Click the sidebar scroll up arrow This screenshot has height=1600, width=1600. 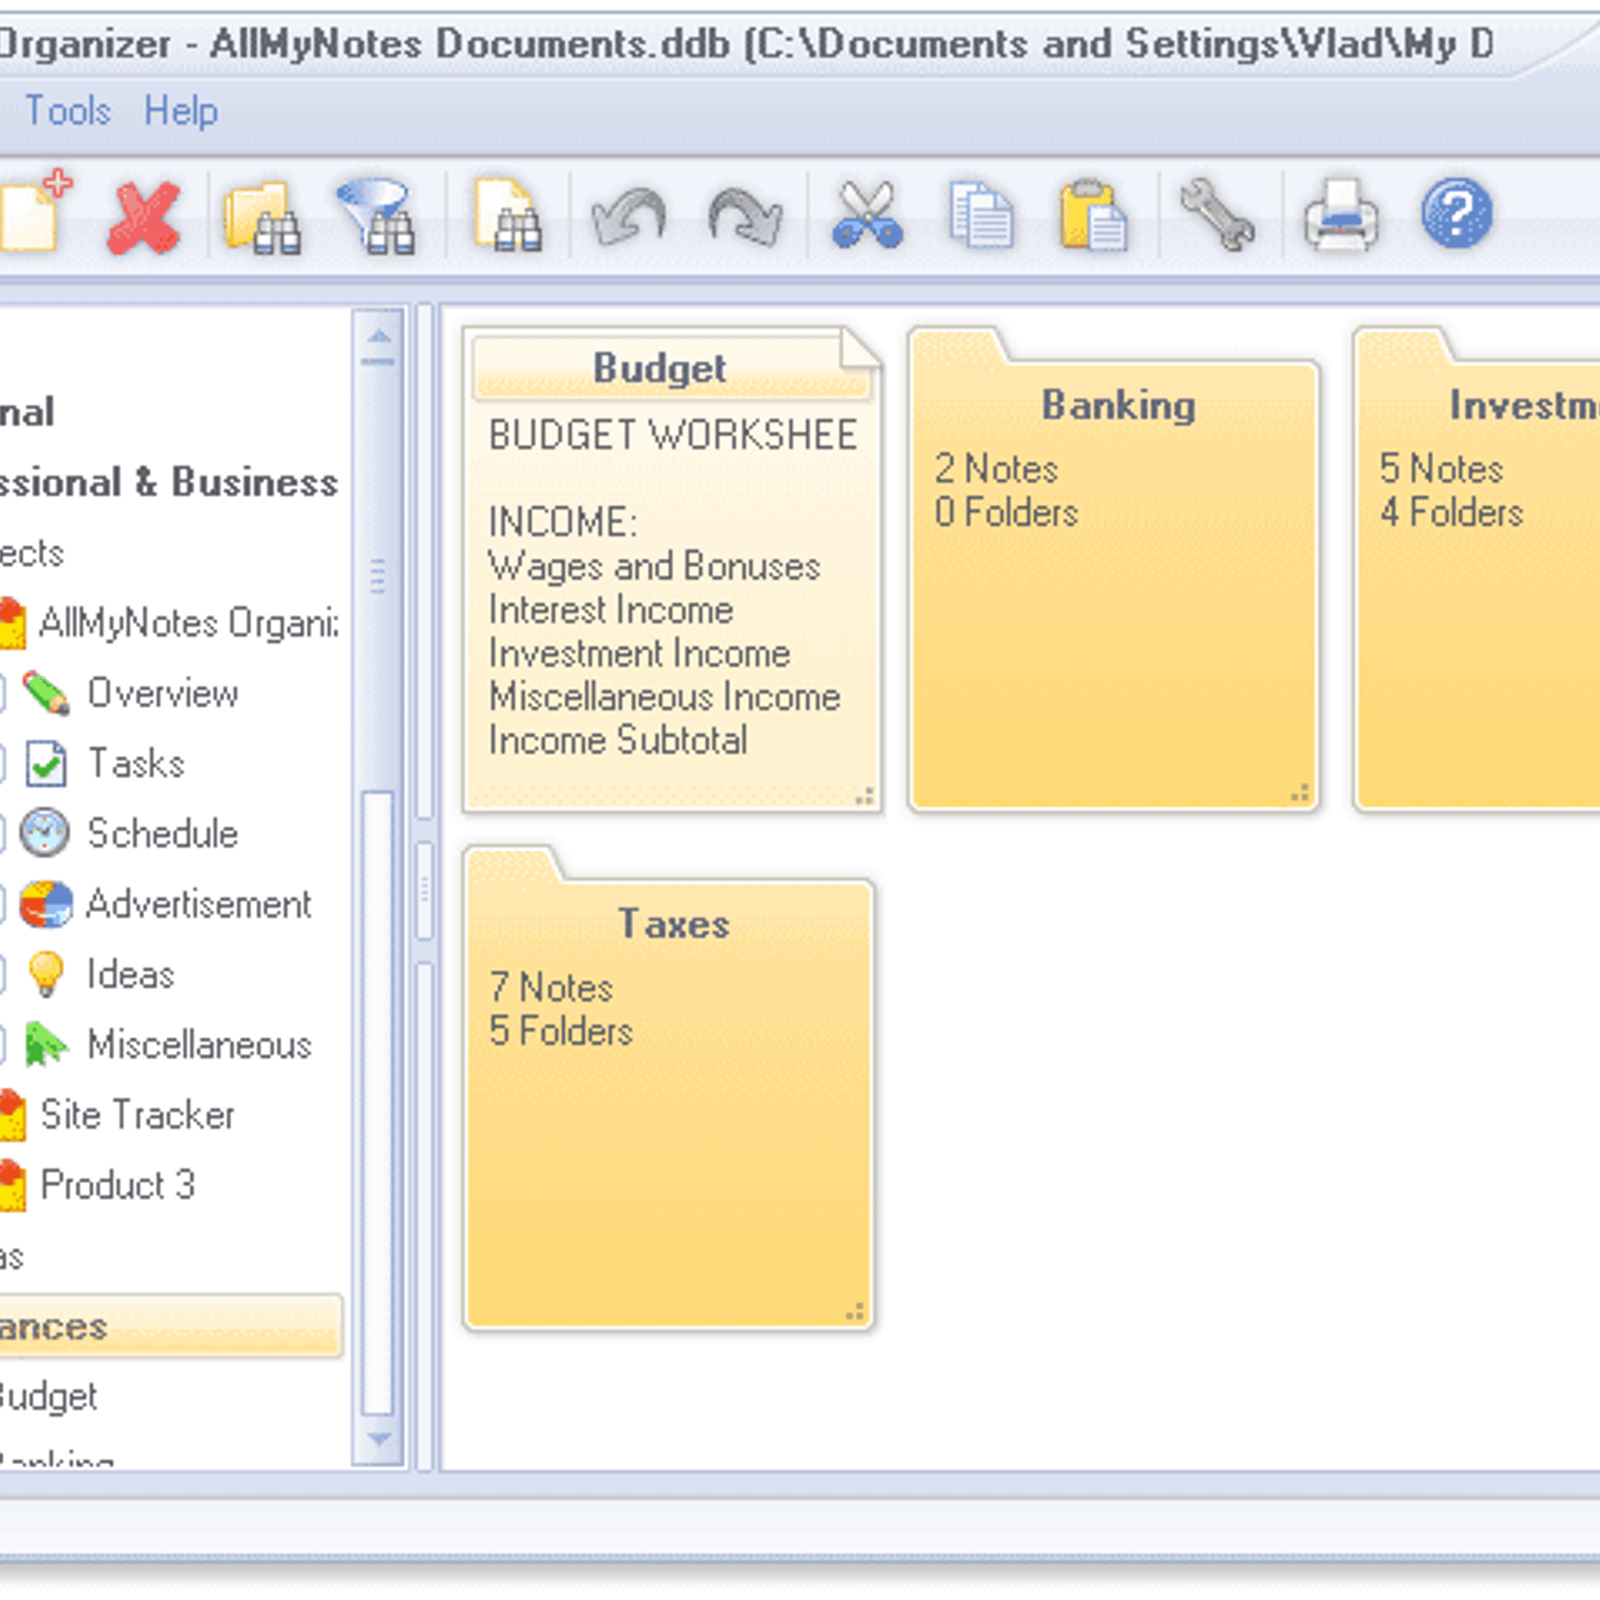pos(379,337)
